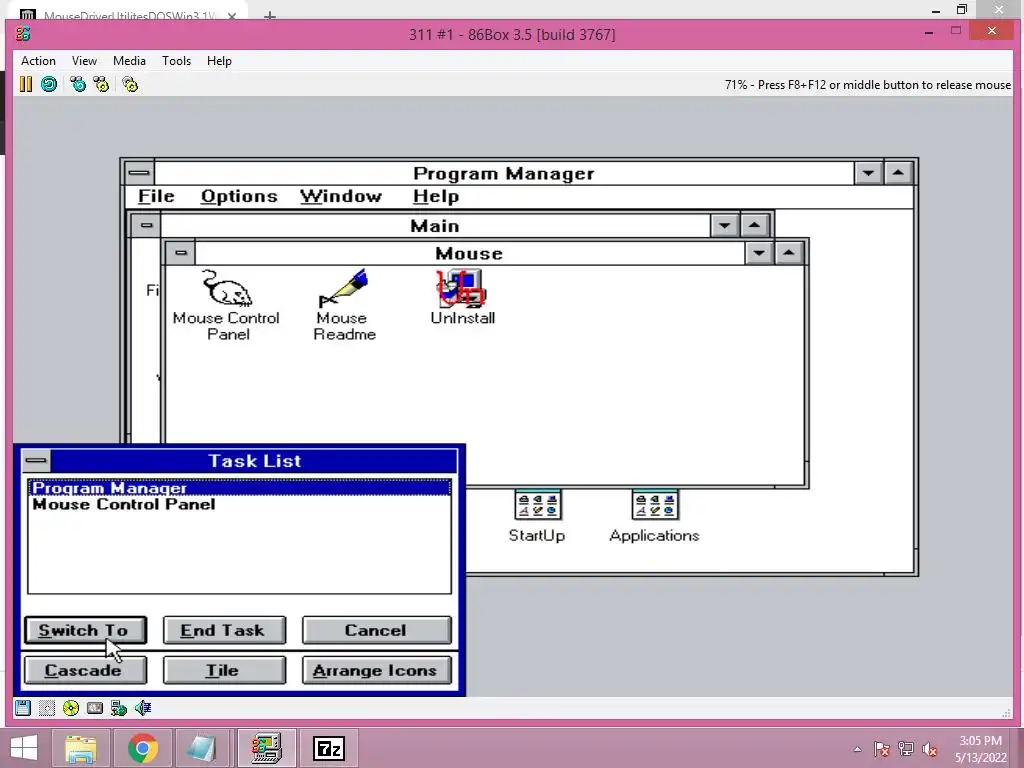
Task: Open the 86Box Help menu
Action: coord(219,61)
